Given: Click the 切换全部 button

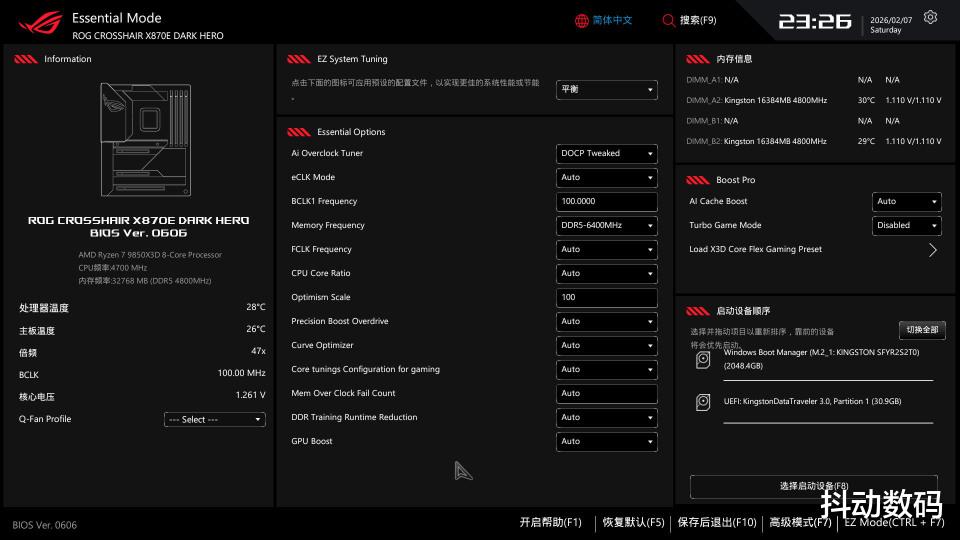Looking at the screenshot, I should 922,330.
